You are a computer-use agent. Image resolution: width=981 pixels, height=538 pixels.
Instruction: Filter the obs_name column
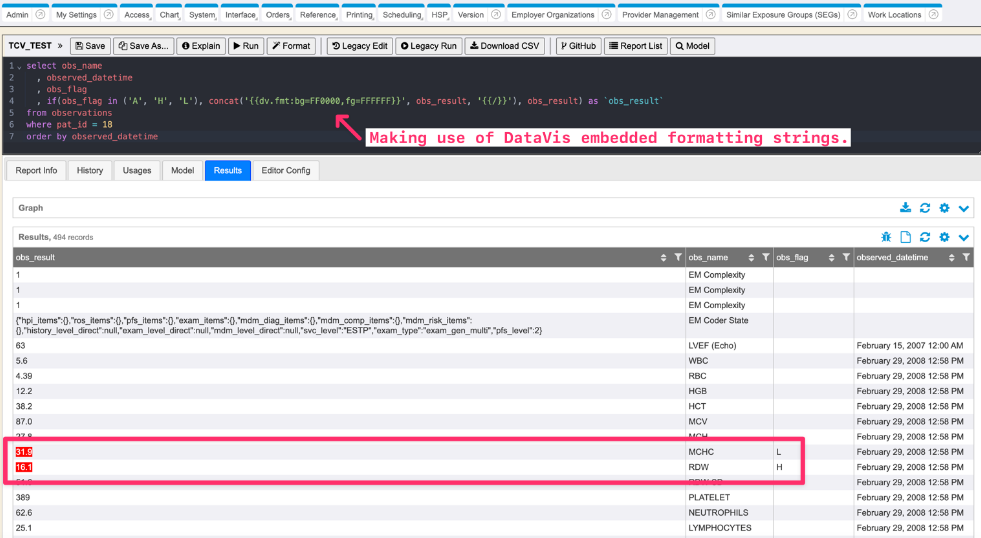[765, 258]
